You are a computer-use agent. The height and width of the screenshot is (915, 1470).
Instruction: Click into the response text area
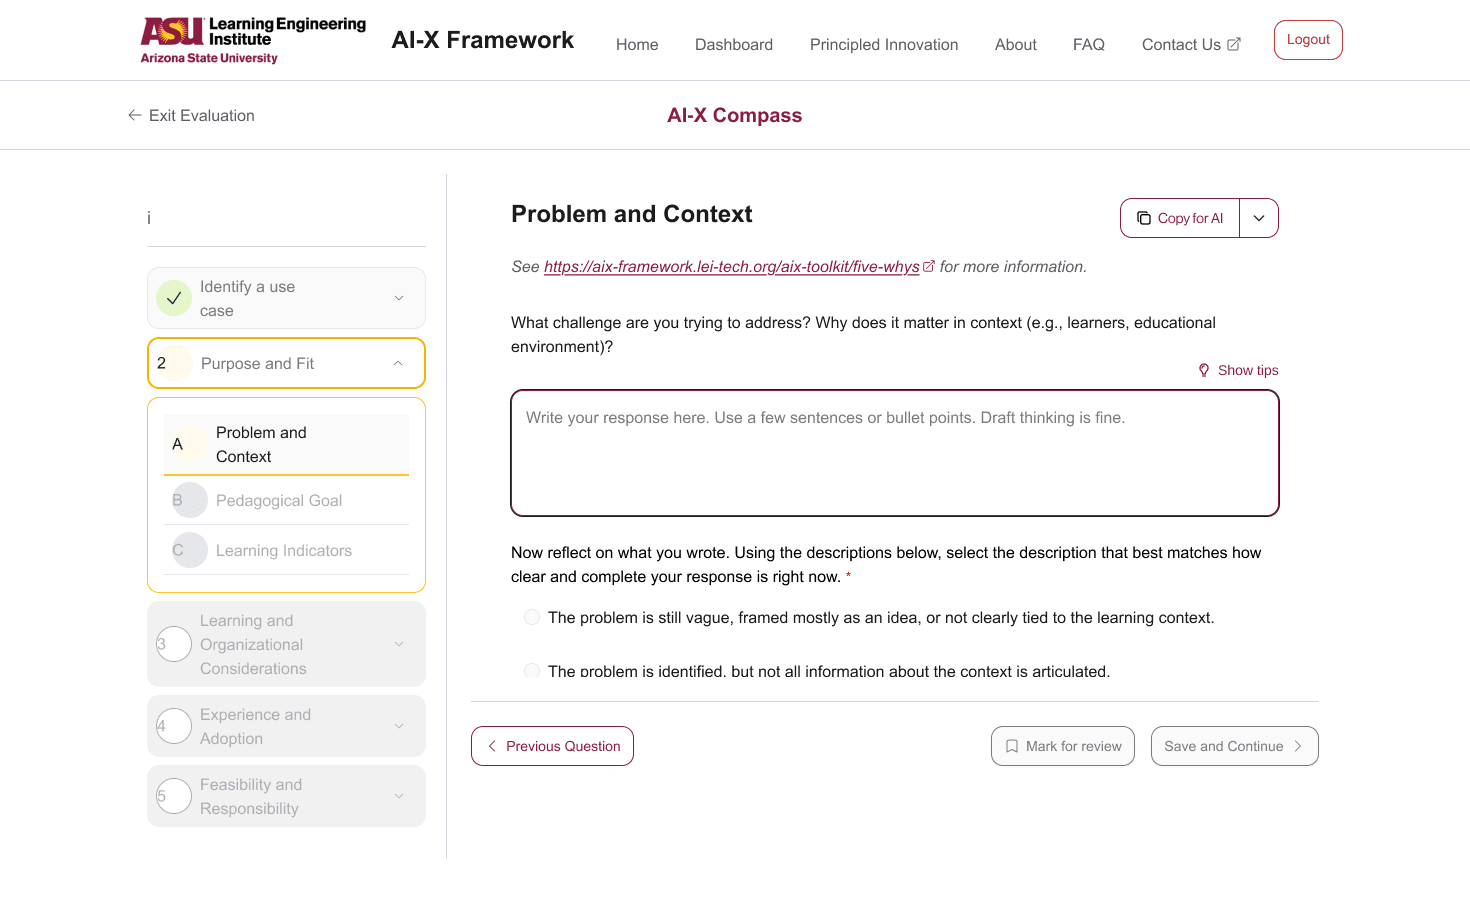(x=895, y=453)
